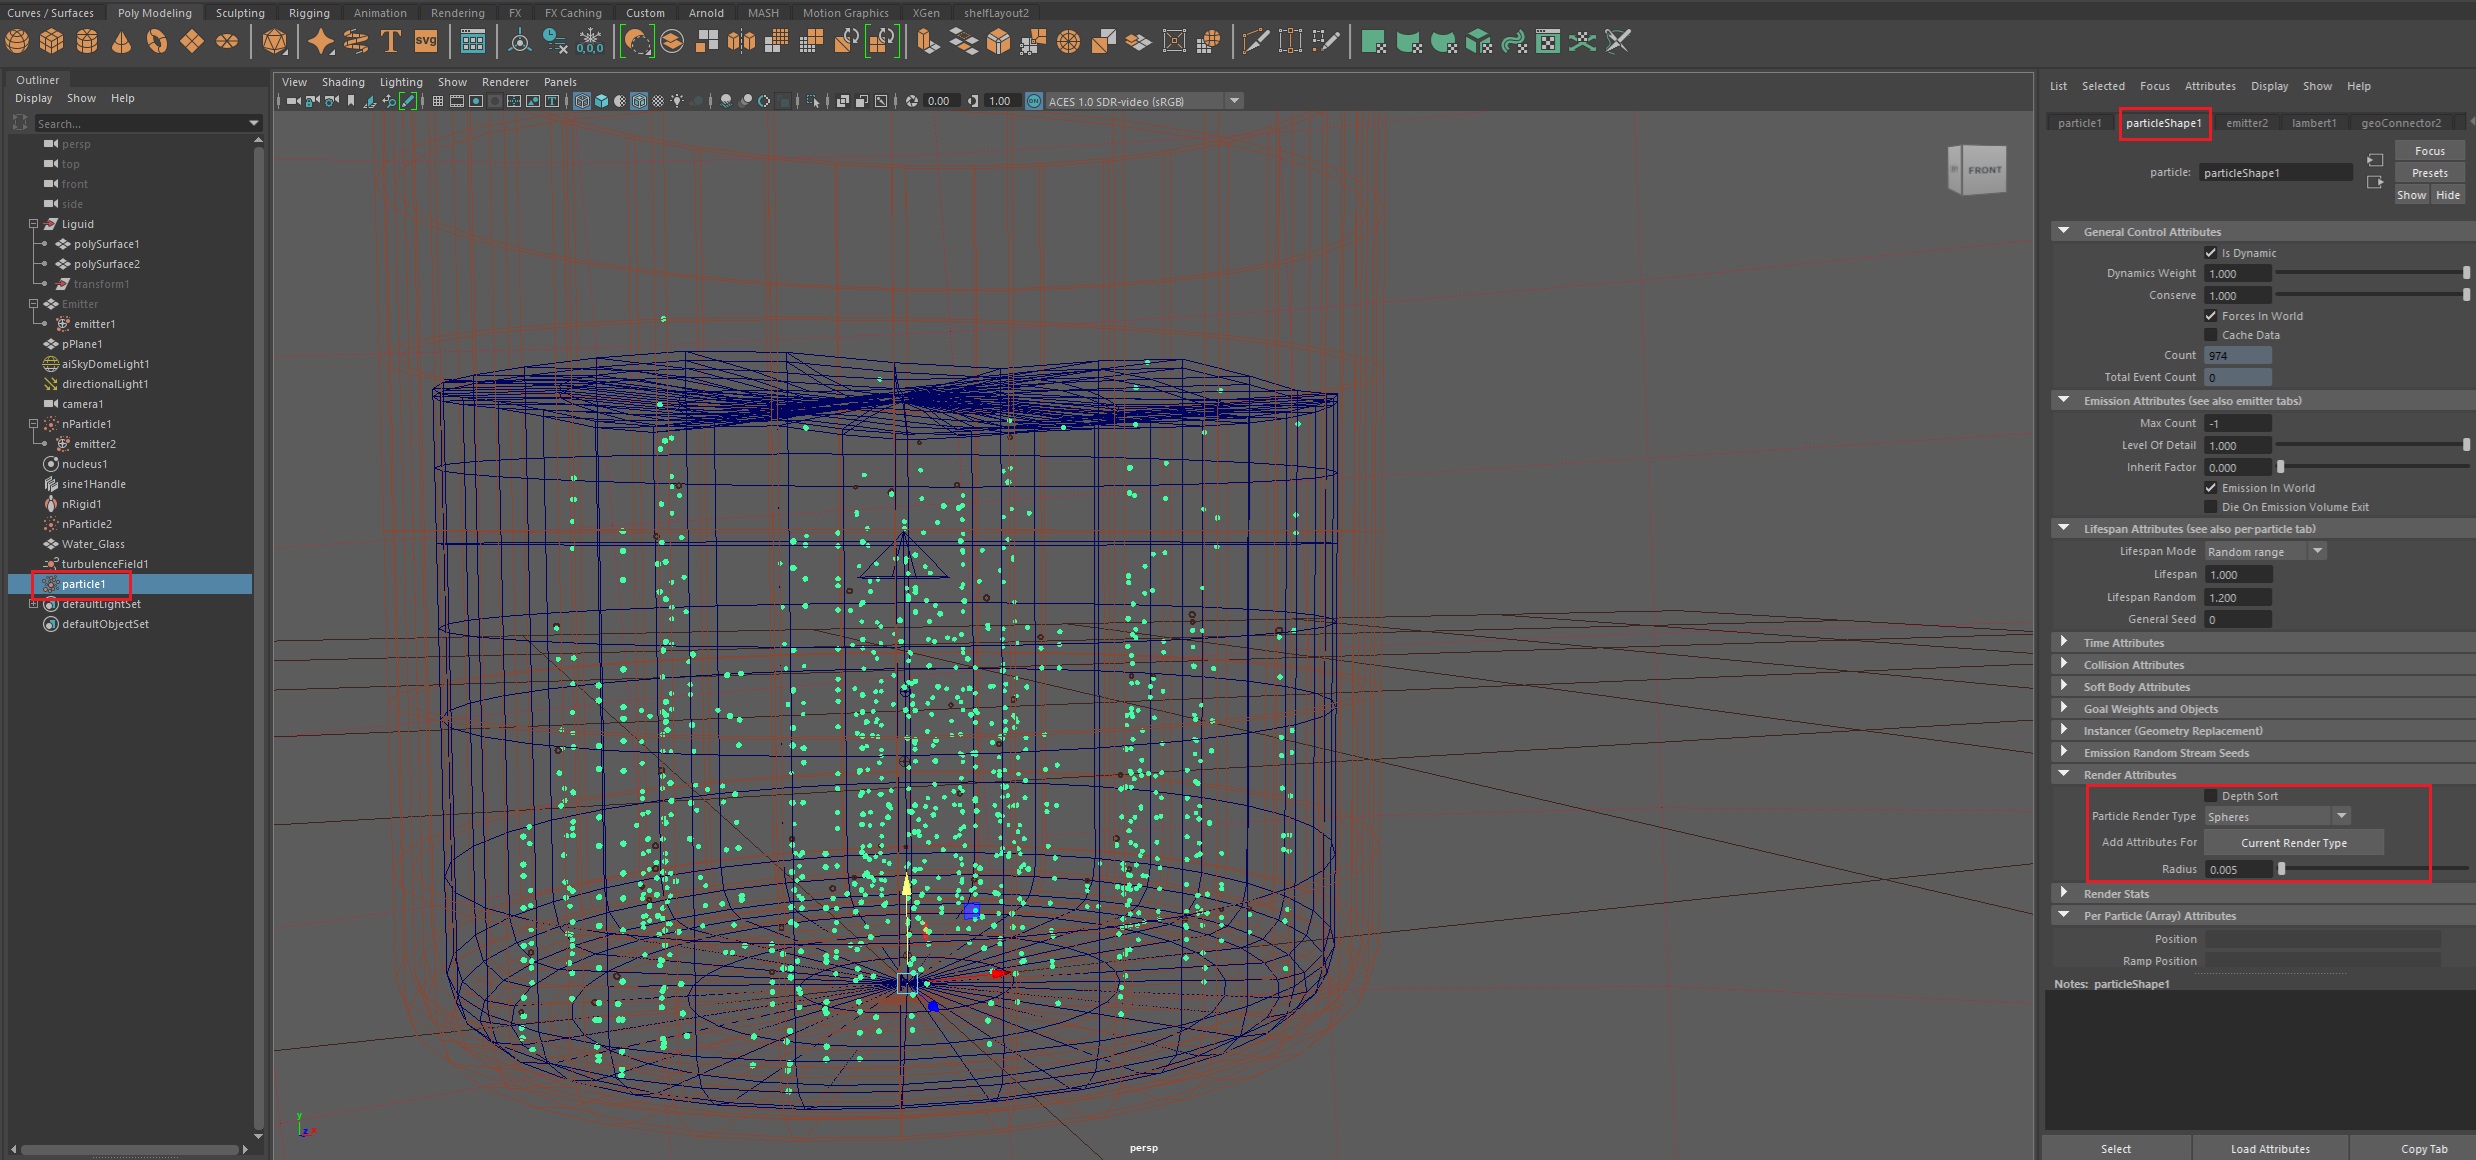Toggle the viewport grid icon
This screenshot has height=1160, width=2476.
pyautogui.click(x=438, y=101)
